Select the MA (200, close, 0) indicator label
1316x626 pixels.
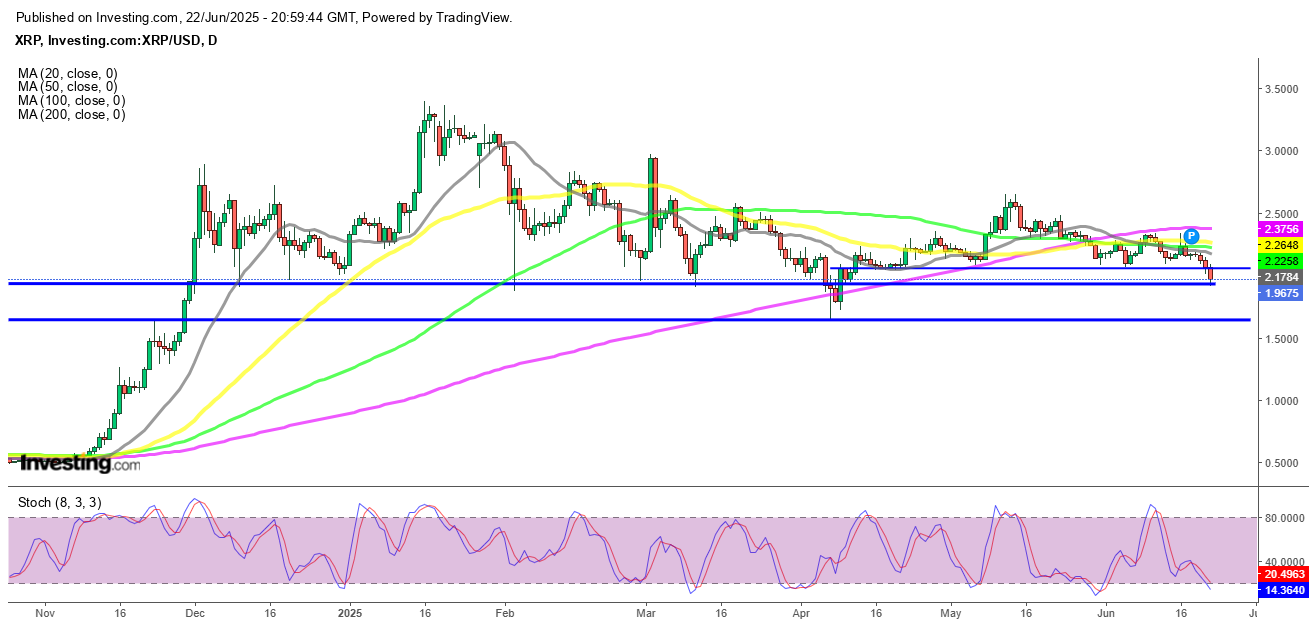point(71,115)
